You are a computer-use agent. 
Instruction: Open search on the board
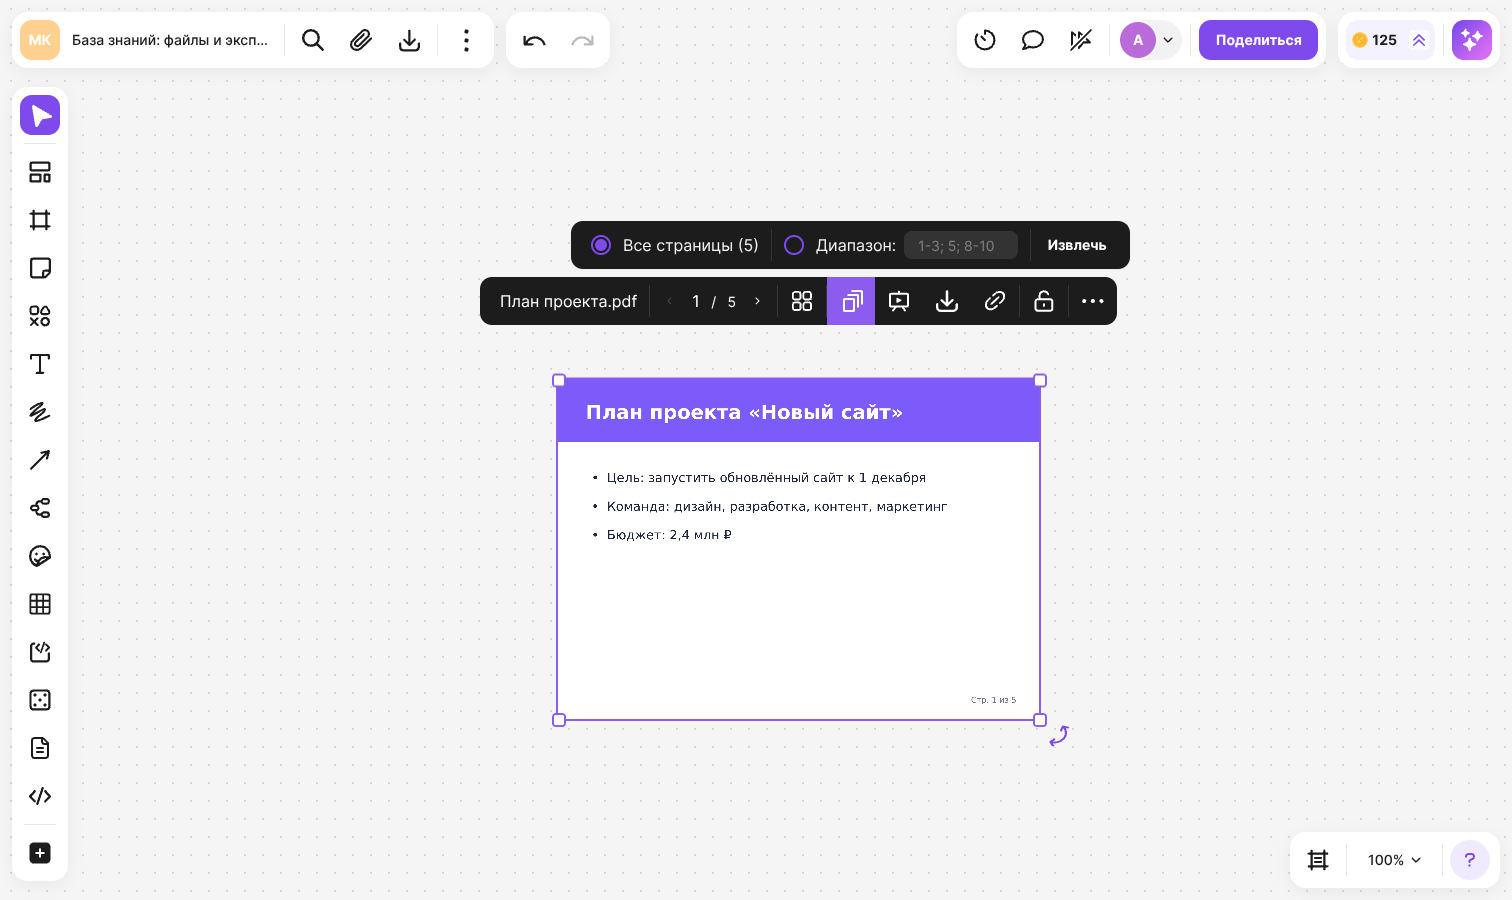[x=313, y=40]
